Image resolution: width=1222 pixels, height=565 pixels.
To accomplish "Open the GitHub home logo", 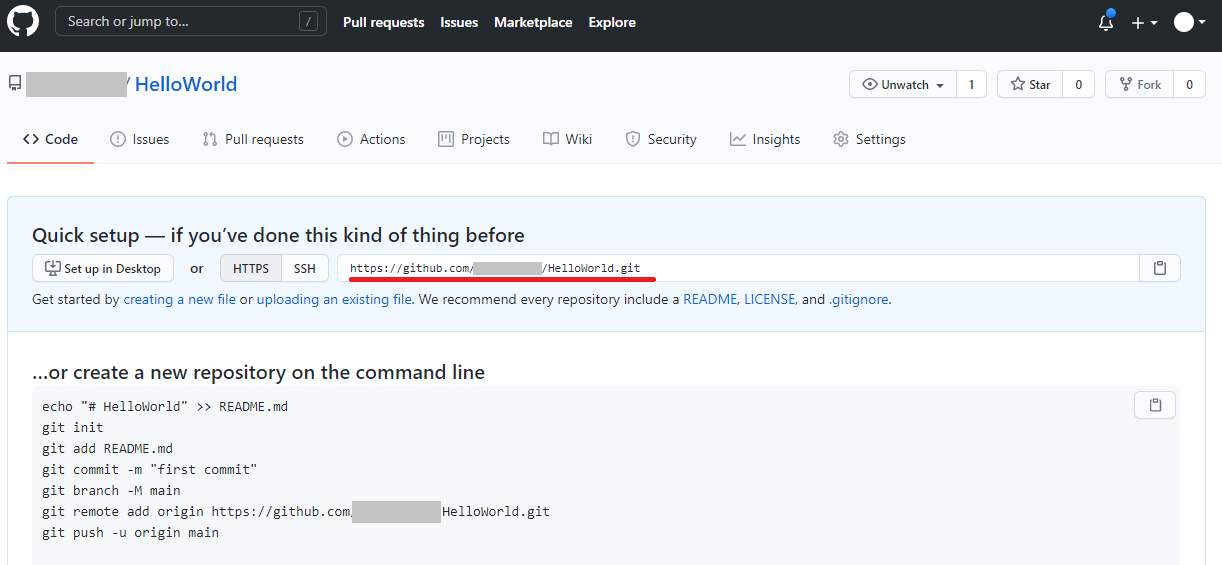I will click(x=23, y=21).
